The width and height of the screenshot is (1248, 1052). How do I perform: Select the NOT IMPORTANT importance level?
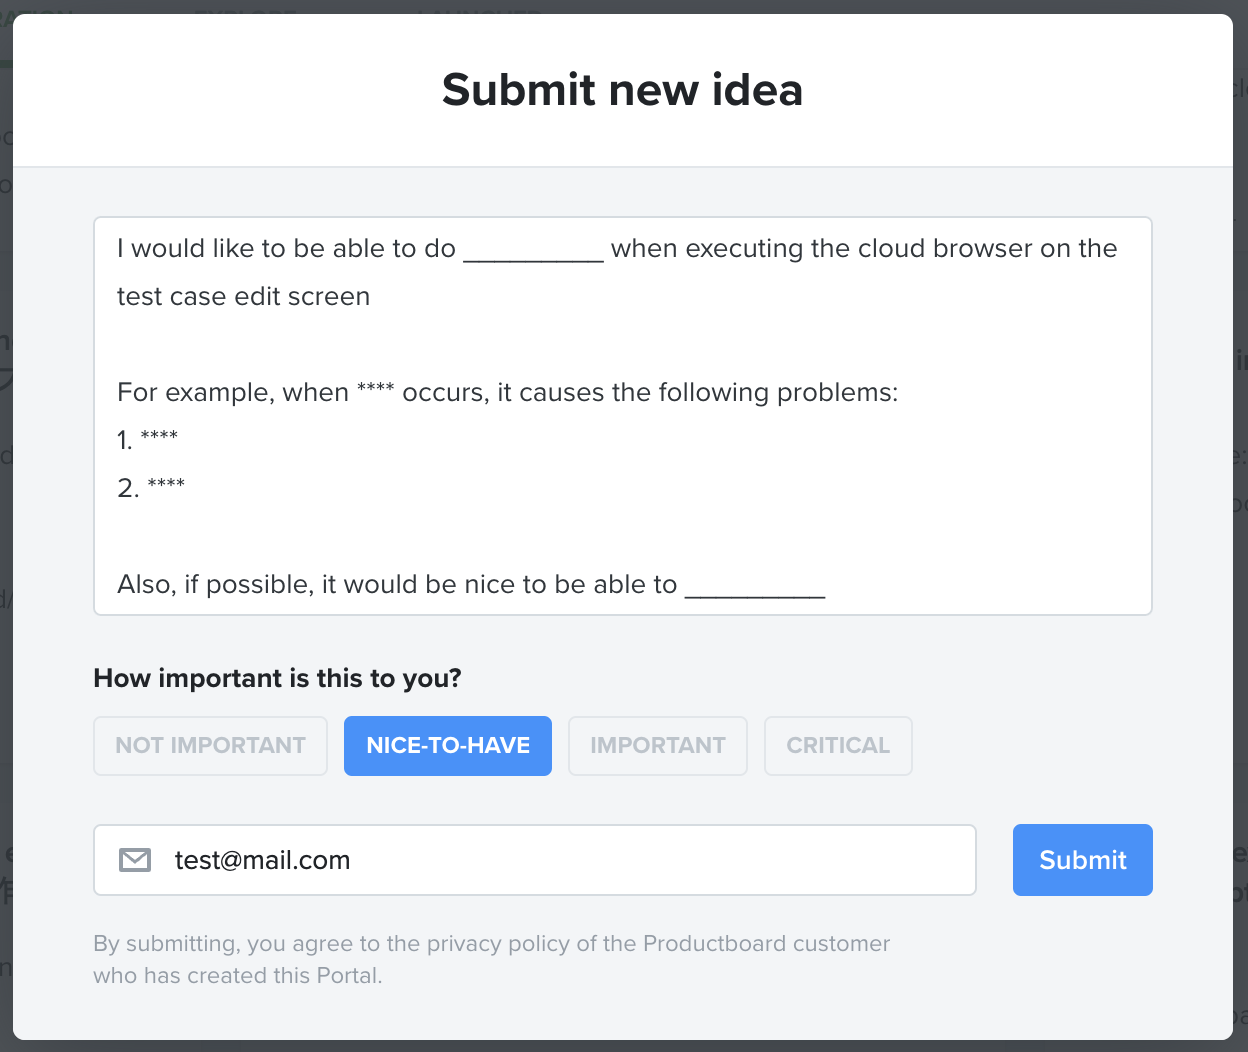tap(210, 745)
